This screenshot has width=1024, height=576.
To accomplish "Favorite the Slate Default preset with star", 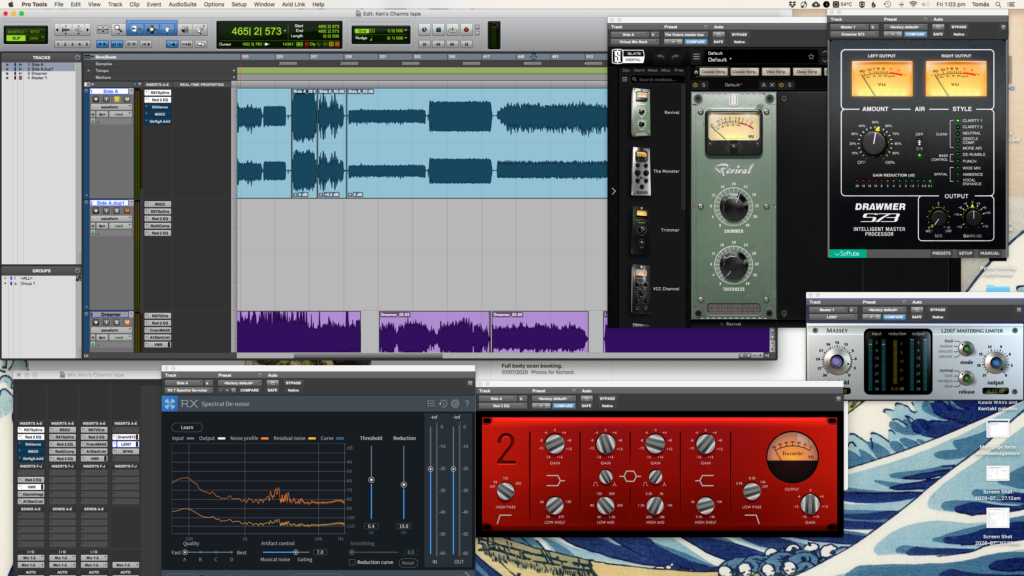I will click(811, 57).
